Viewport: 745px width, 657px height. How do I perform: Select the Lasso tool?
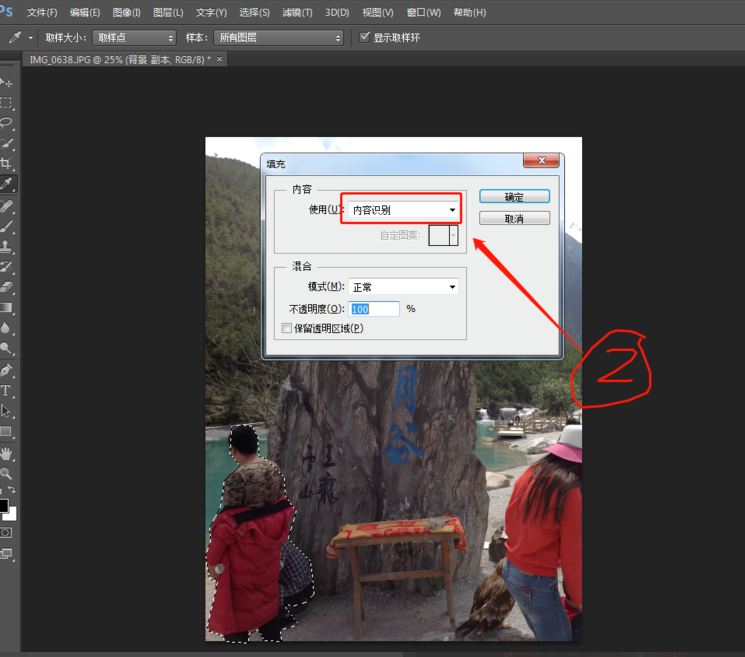[6, 123]
